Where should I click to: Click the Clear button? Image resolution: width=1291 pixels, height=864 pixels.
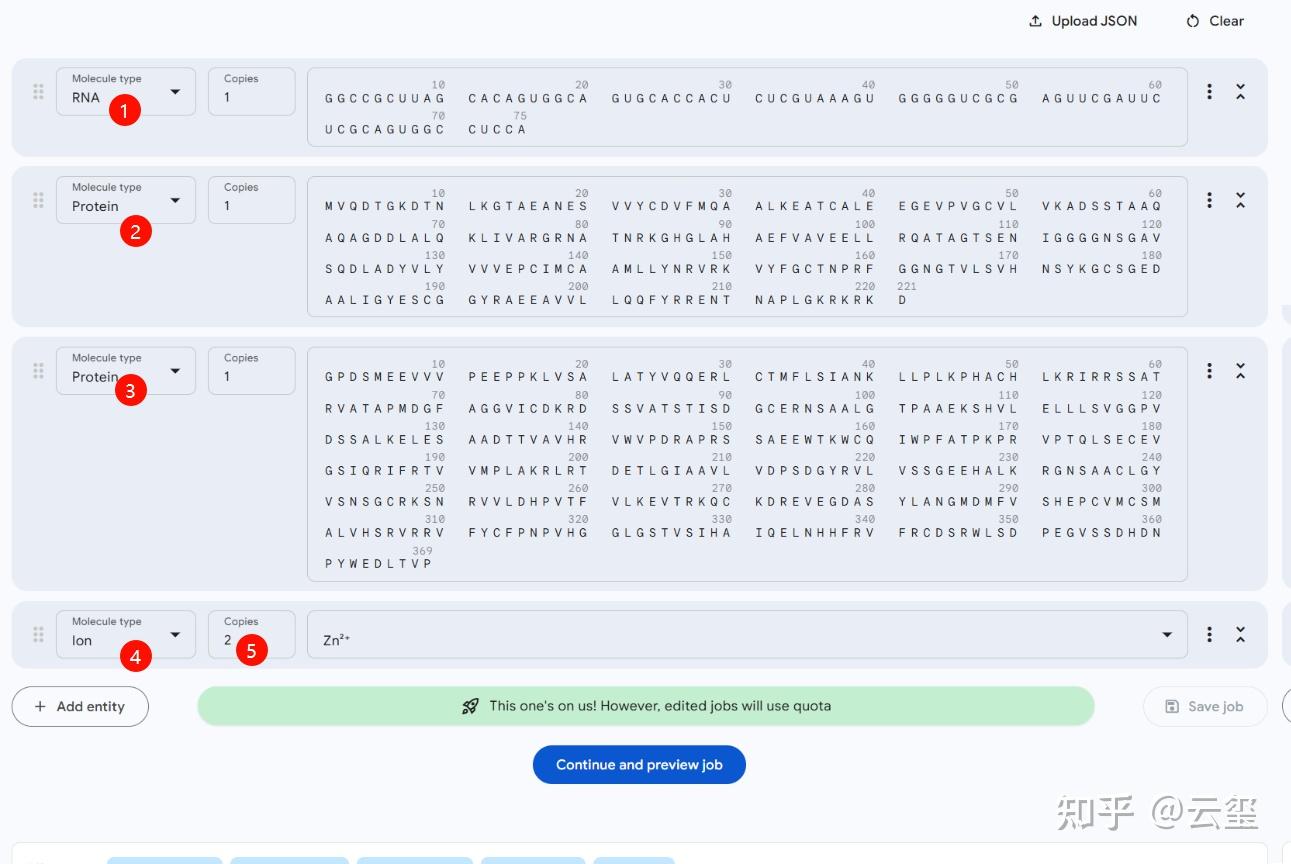click(1215, 21)
